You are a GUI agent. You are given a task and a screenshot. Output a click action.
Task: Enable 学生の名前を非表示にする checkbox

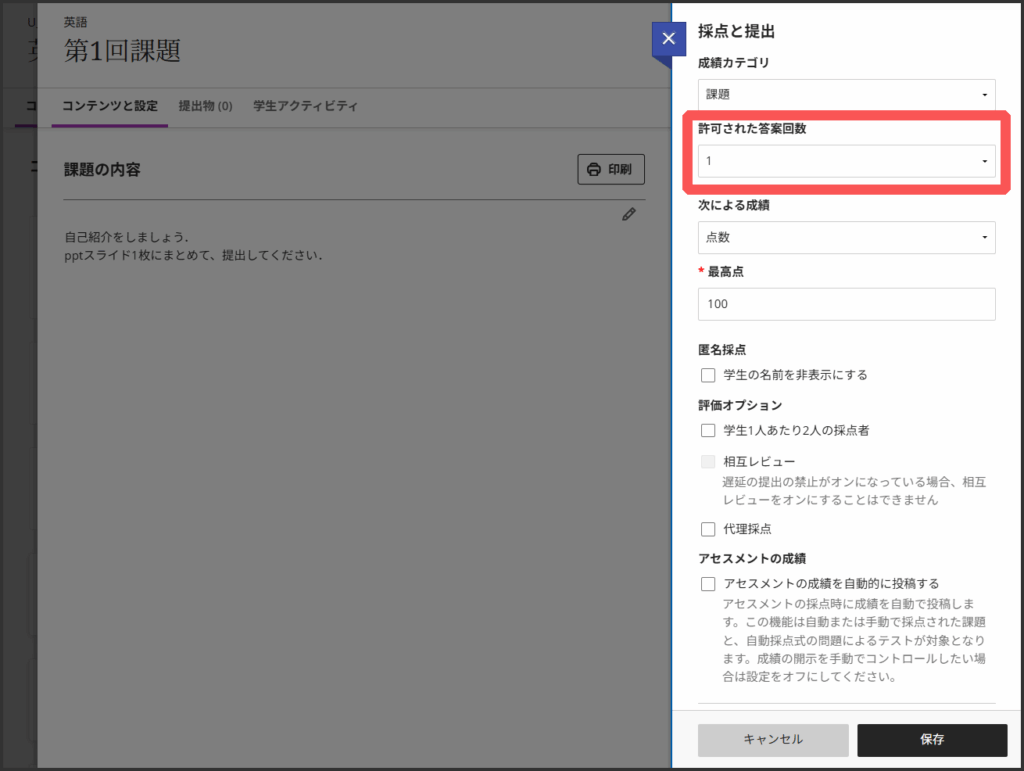(708, 375)
